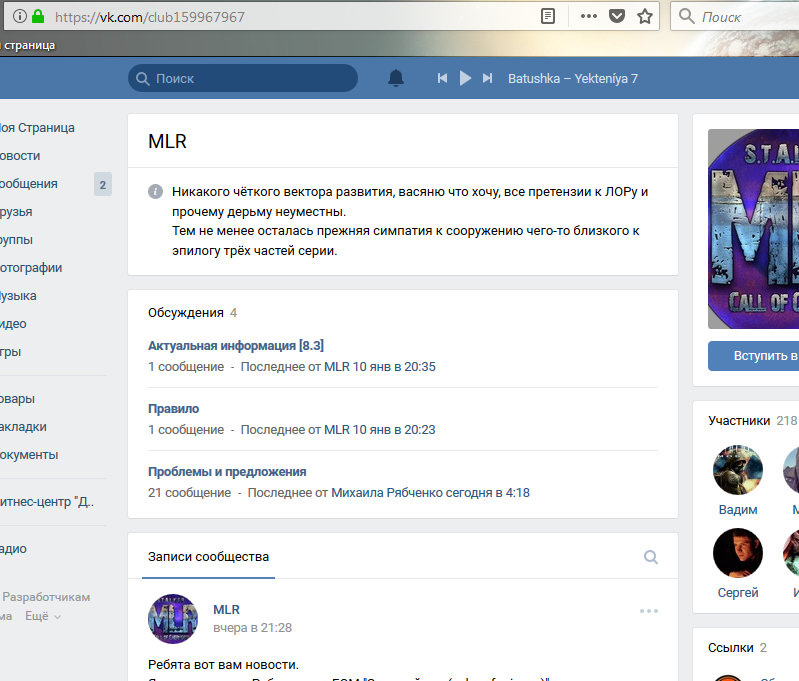Search community wall posts magnifier icon
799x681 pixels.
click(x=651, y=557)
